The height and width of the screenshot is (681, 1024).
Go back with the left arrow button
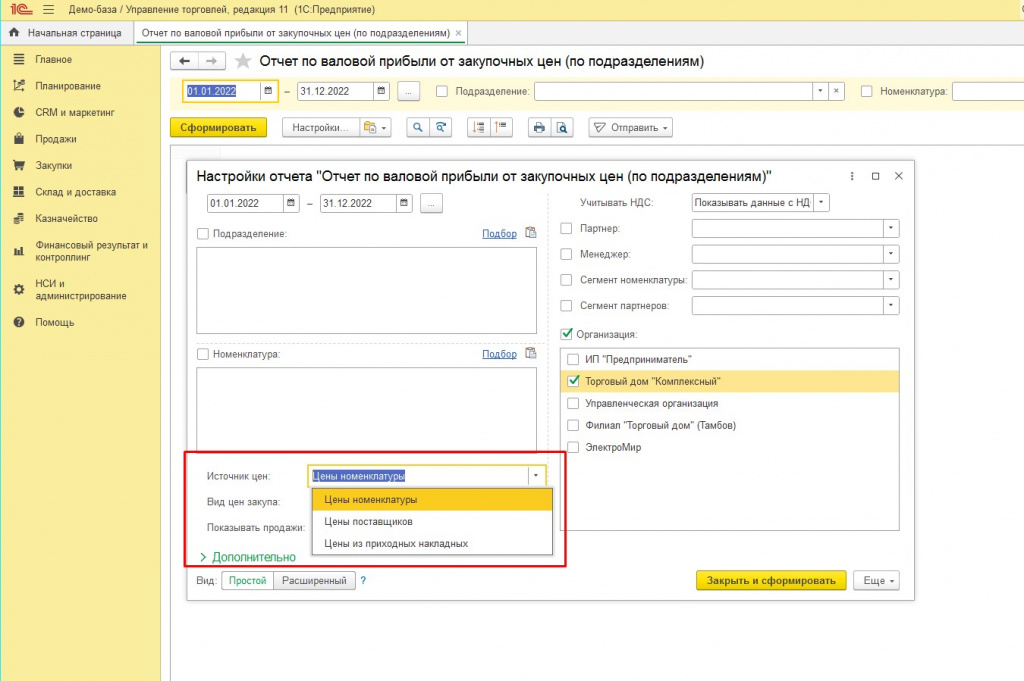click(184, 61)
